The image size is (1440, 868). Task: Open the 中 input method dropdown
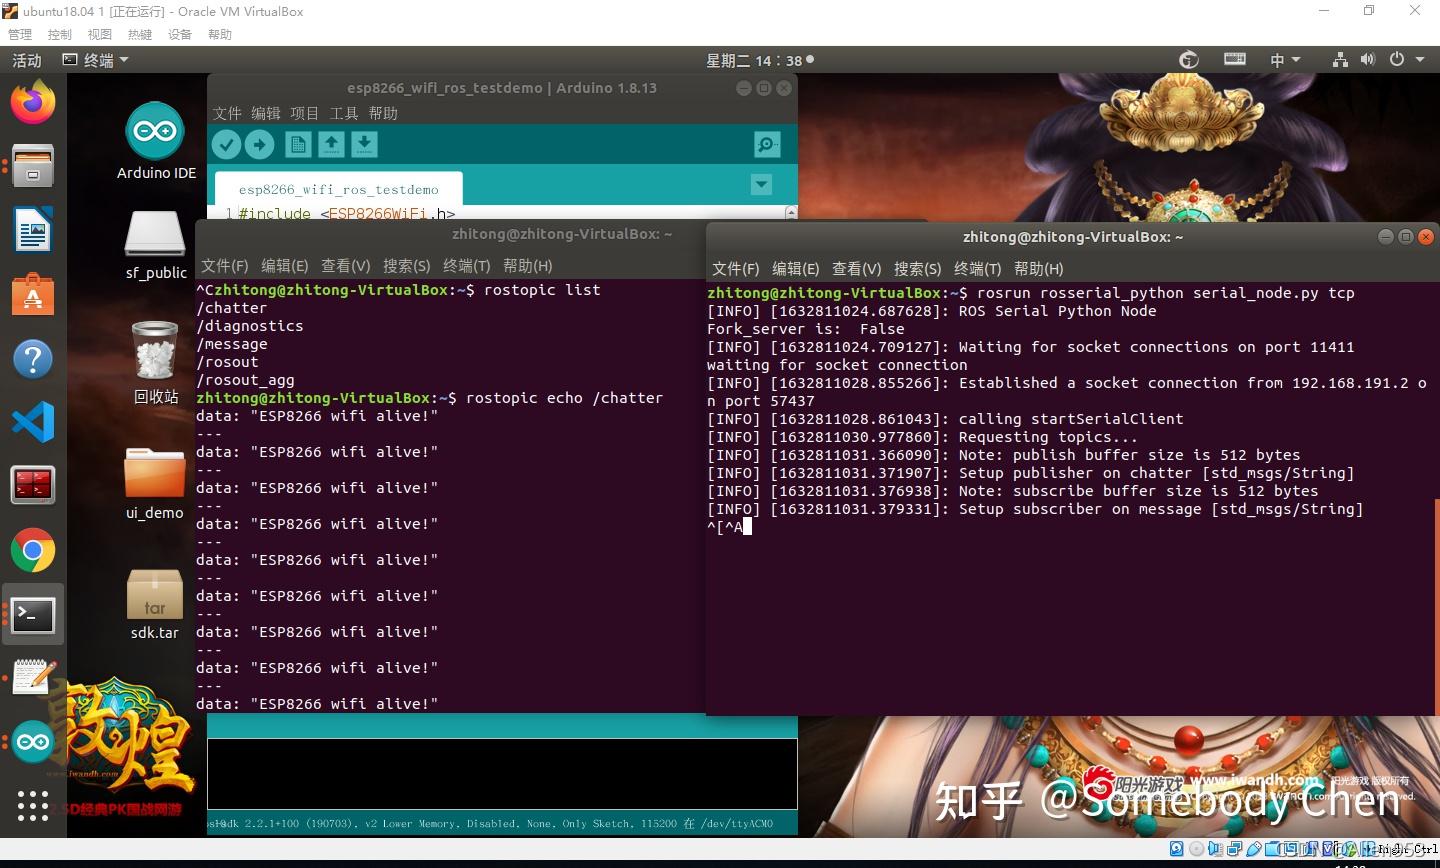[x=1285, y=60]
